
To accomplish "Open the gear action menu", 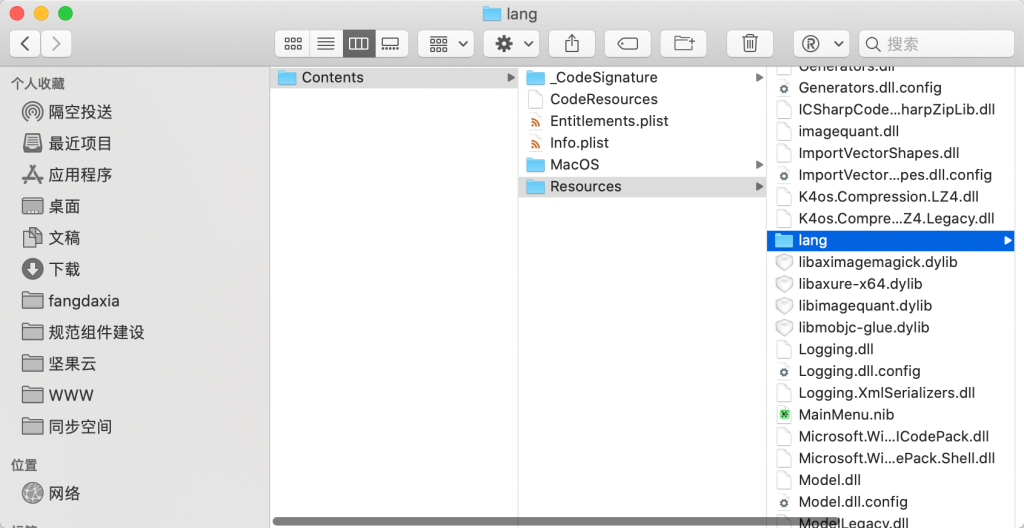I will [x=512, y=44].
